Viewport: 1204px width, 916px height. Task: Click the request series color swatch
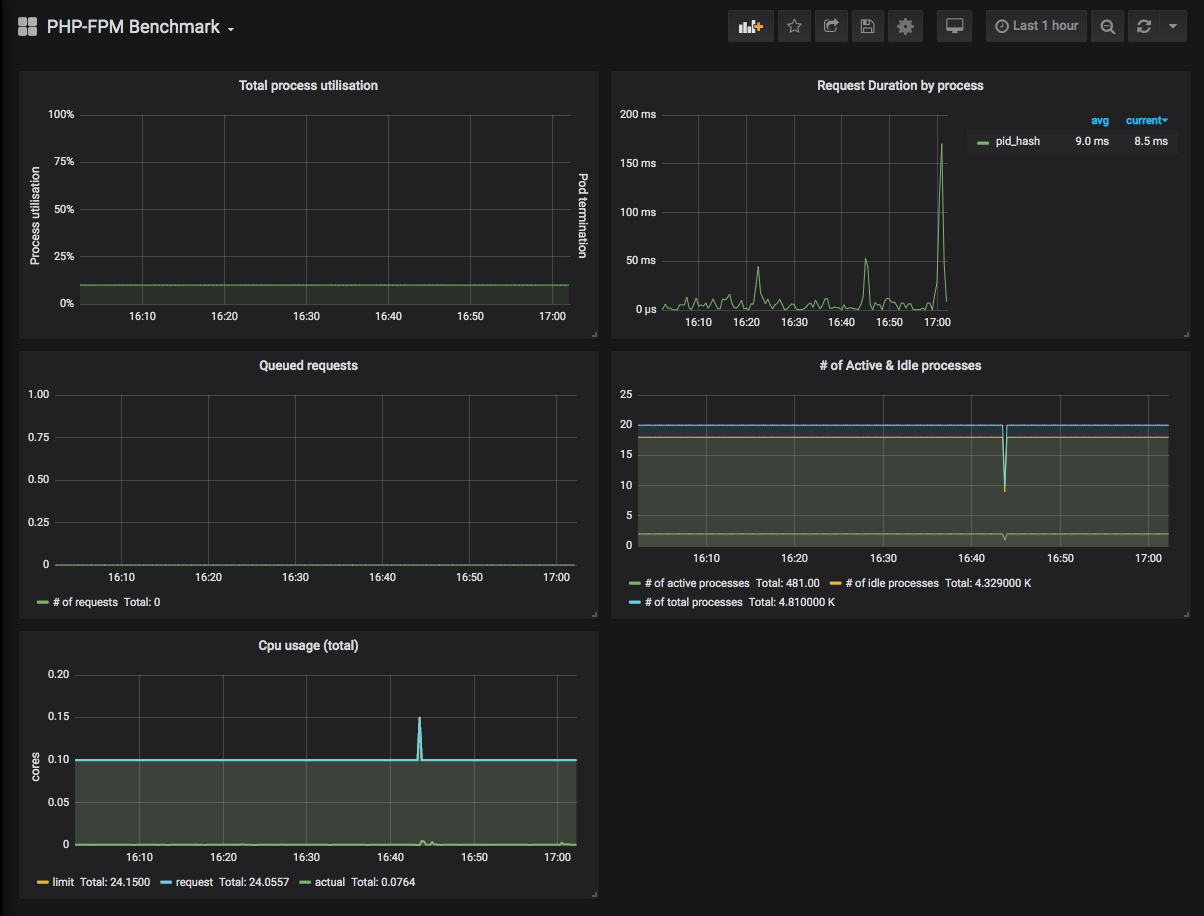[x=165, y=883]
